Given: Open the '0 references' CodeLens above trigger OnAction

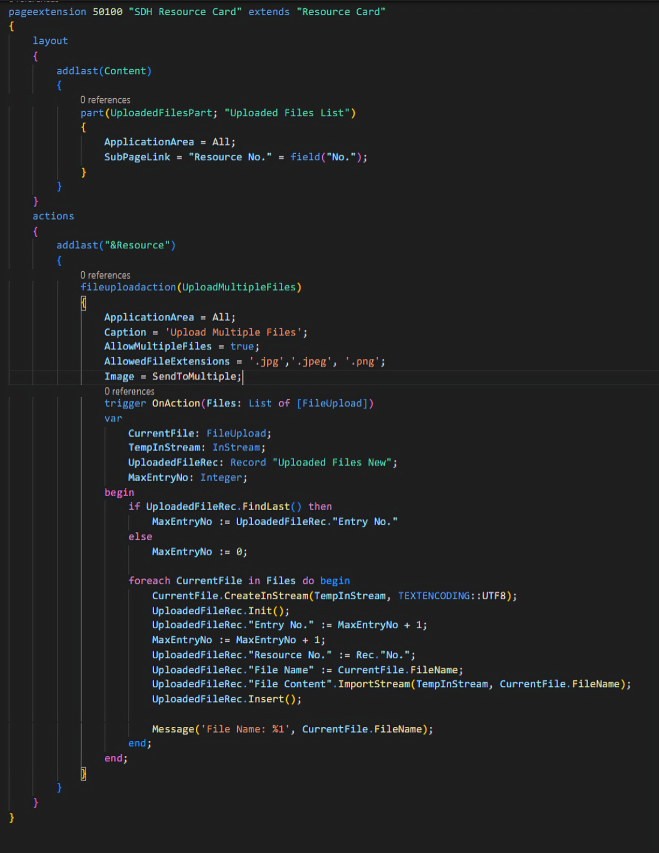Looking at the screenshot, I should [x=129, y=392].
